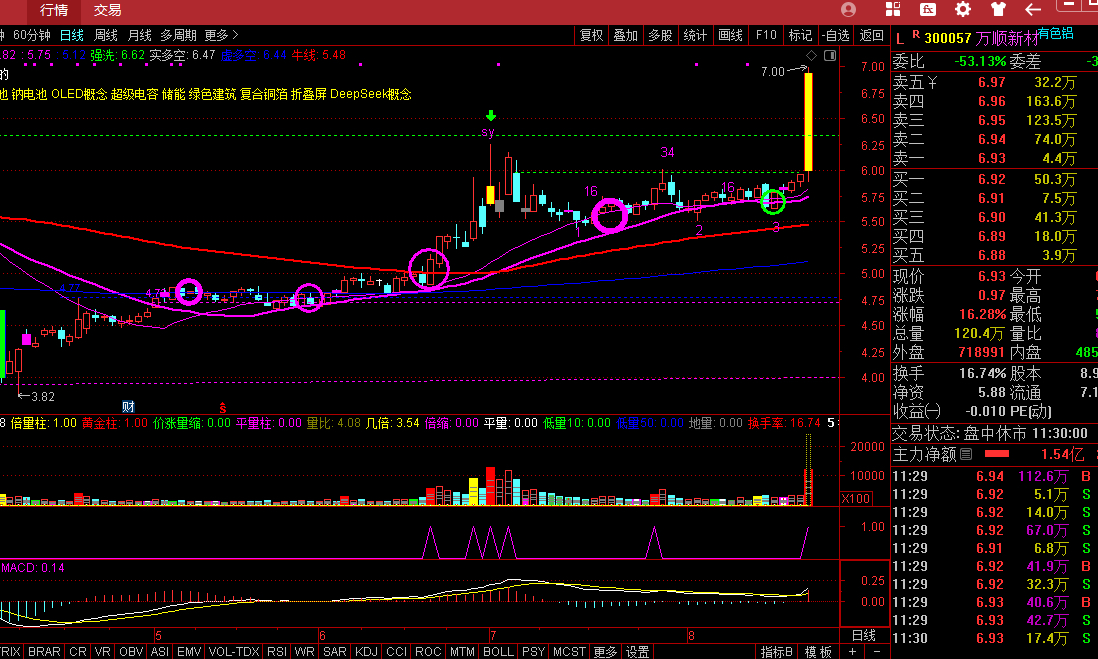The image size is (1098, 659).
Task: Open the 统计 statistics tool
Action: click(x=695, y=35)
